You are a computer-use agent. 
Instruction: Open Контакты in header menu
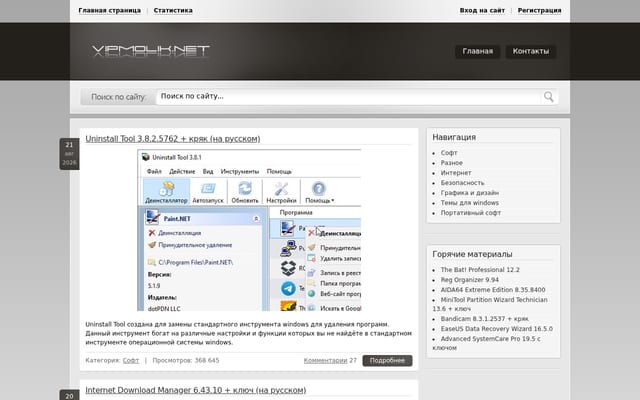531,51
